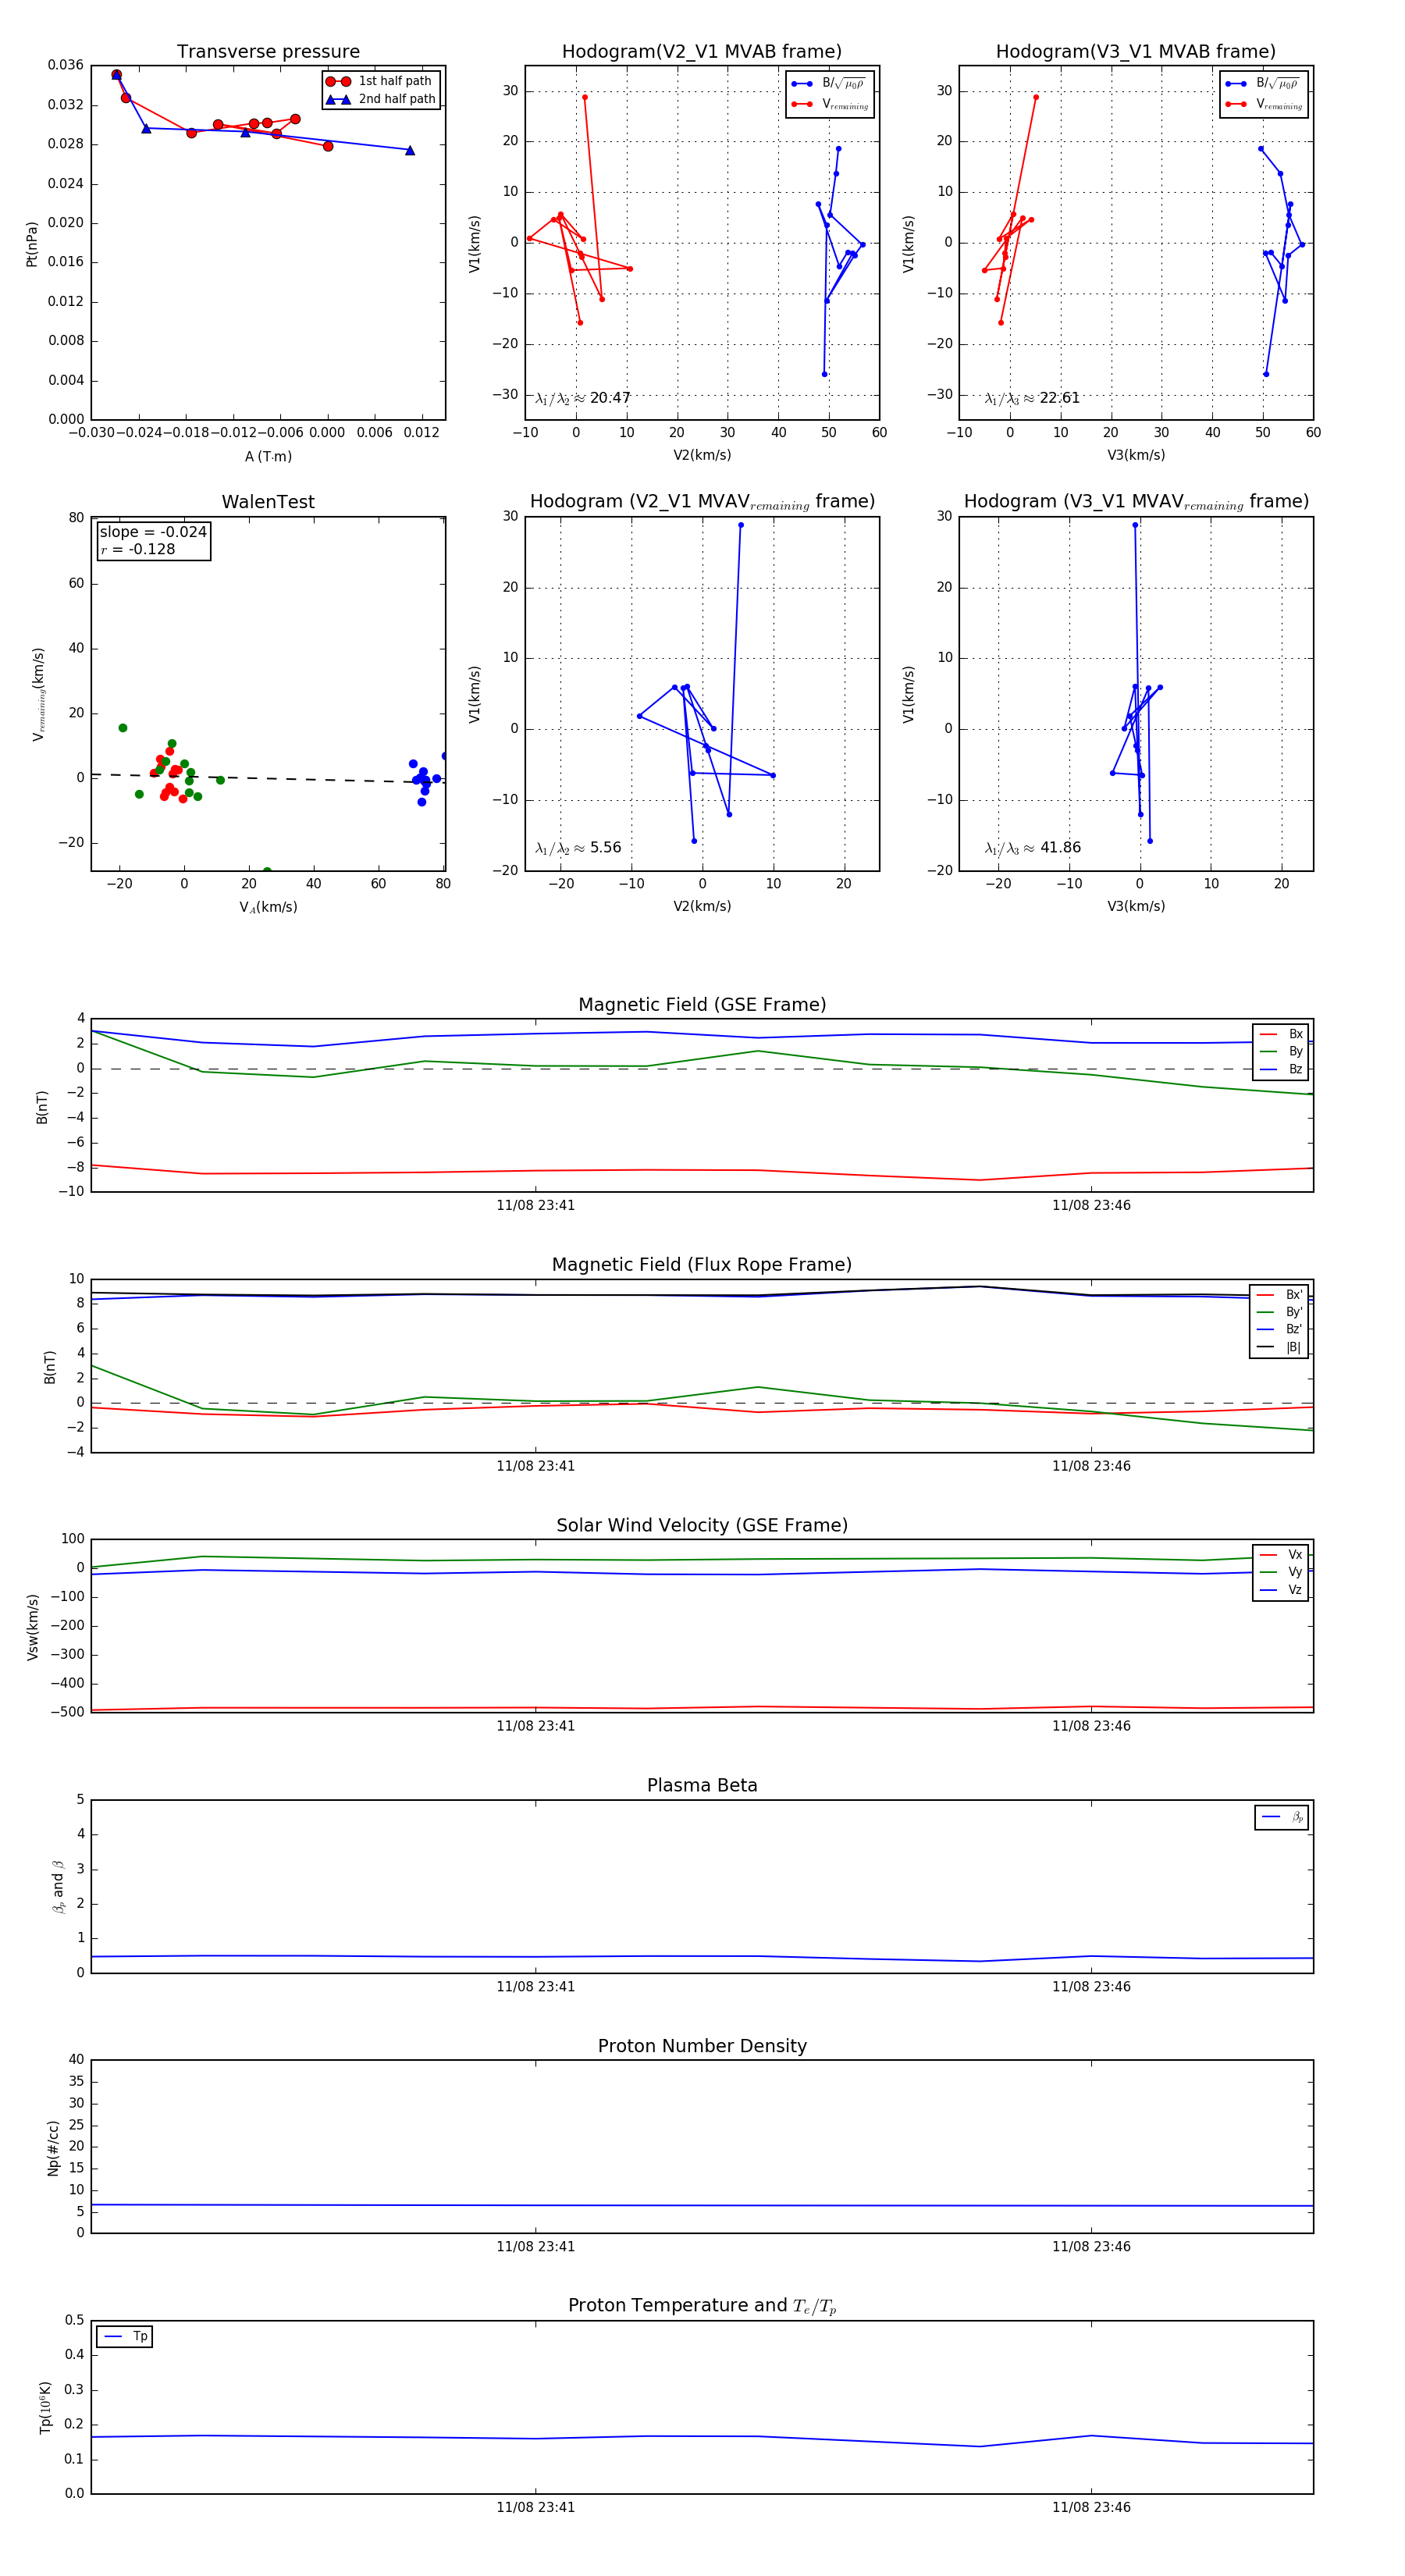Click the eigenvalue ratio text '20.47'
The width and height of the screenshot is (1405, 2576).
610,398
